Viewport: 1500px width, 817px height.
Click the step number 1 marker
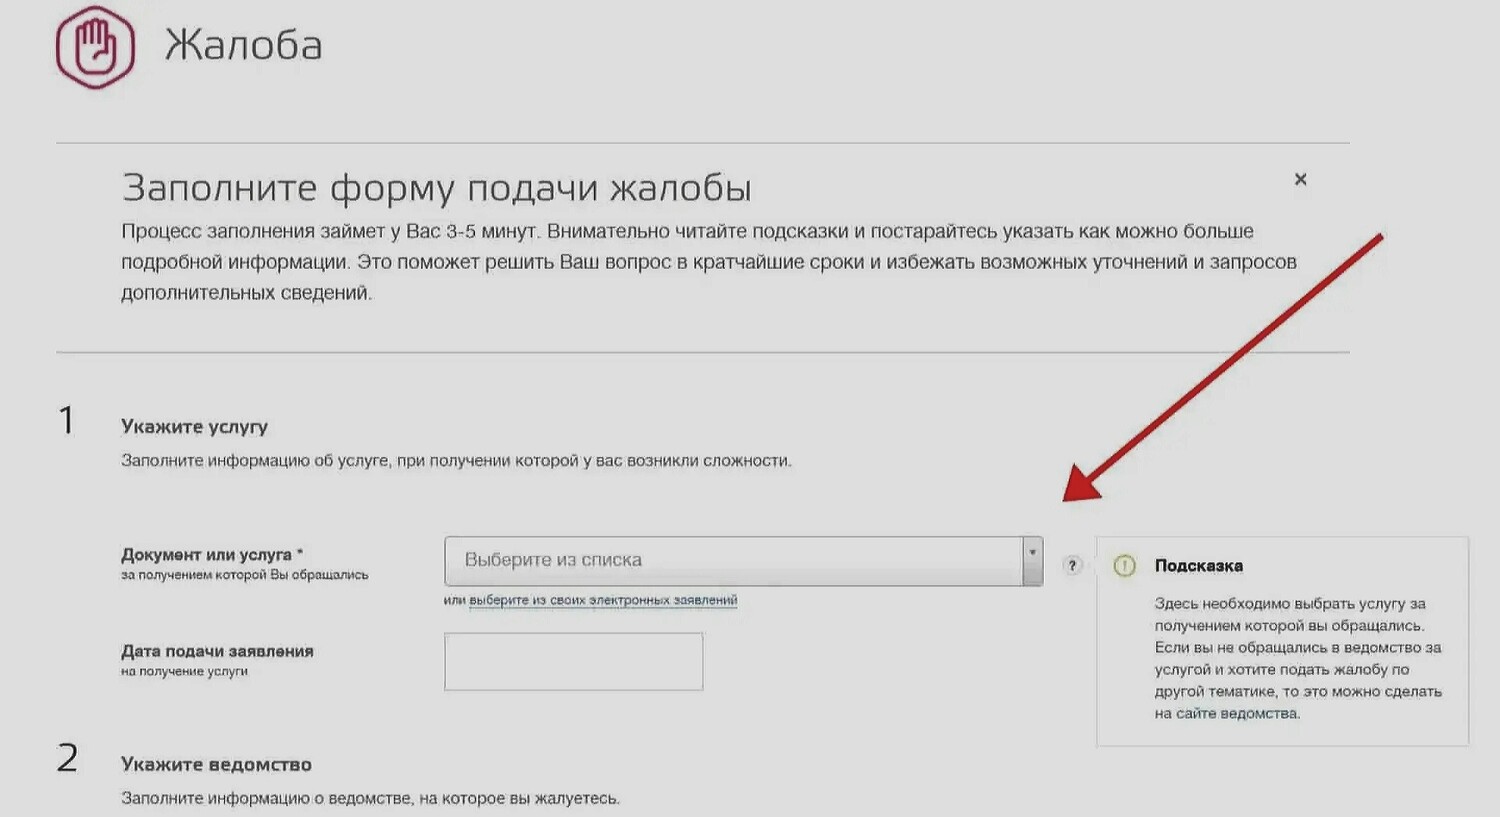tap(67, 421)
